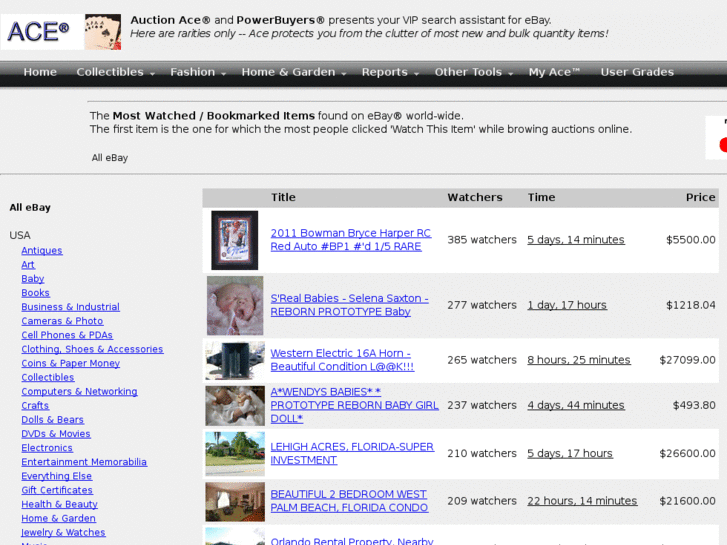Screen dimensions: 727x545
Task: Browse the Baby category
Action: click(x=33, y=279)
